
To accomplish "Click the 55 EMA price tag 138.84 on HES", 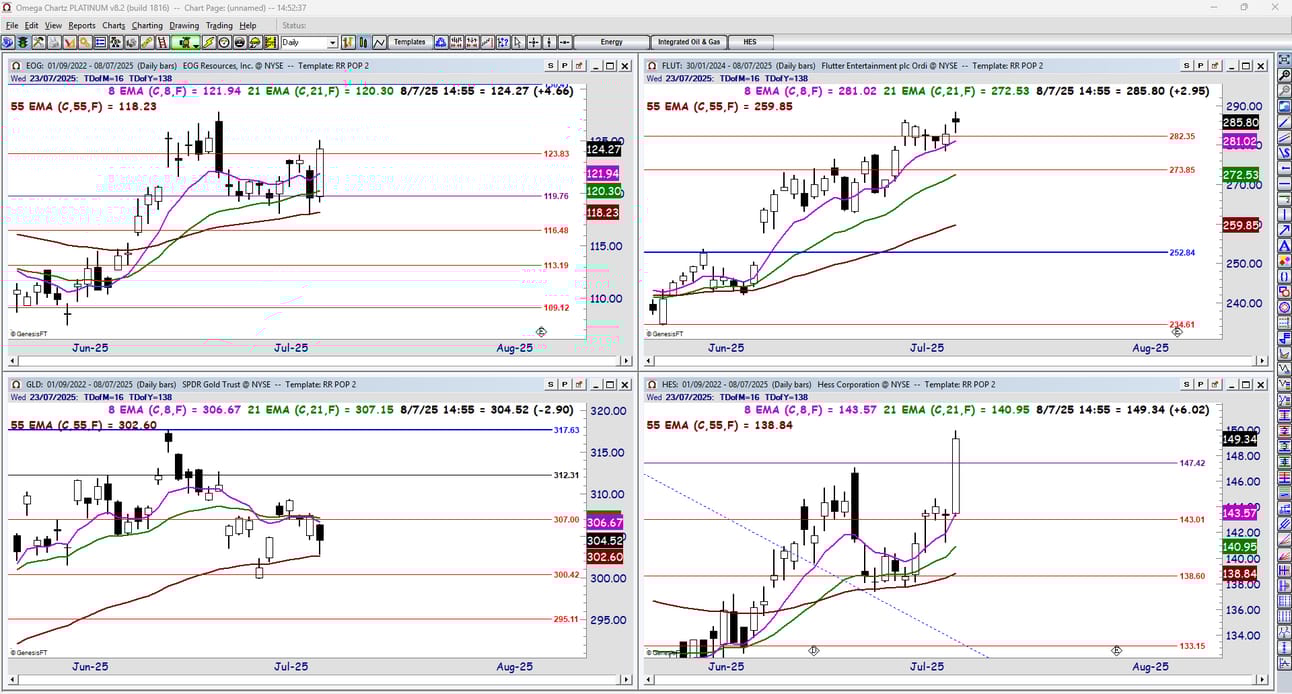I will [1240, 573].
